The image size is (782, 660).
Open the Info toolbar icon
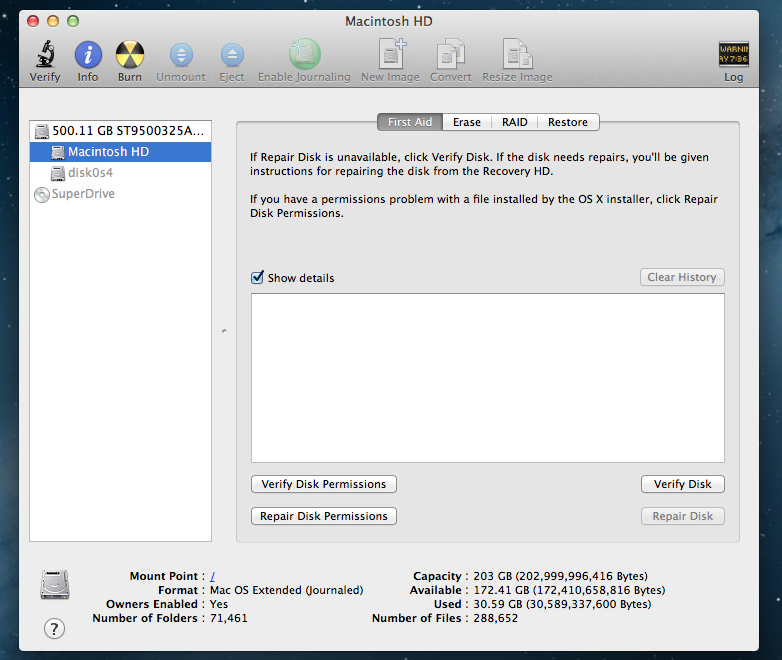[x=88, y=54]
